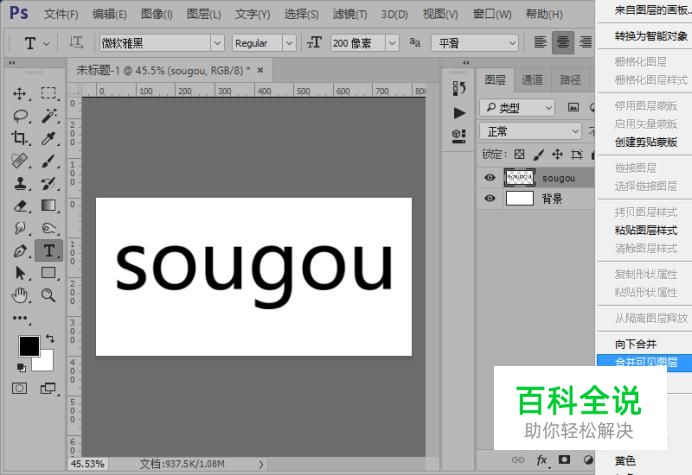Image resolution: width=692 pixels, height=475 pixels.
Task: Open the blend mode dropdown 正常
Action: pyautogui.click(x=530, y=132)
